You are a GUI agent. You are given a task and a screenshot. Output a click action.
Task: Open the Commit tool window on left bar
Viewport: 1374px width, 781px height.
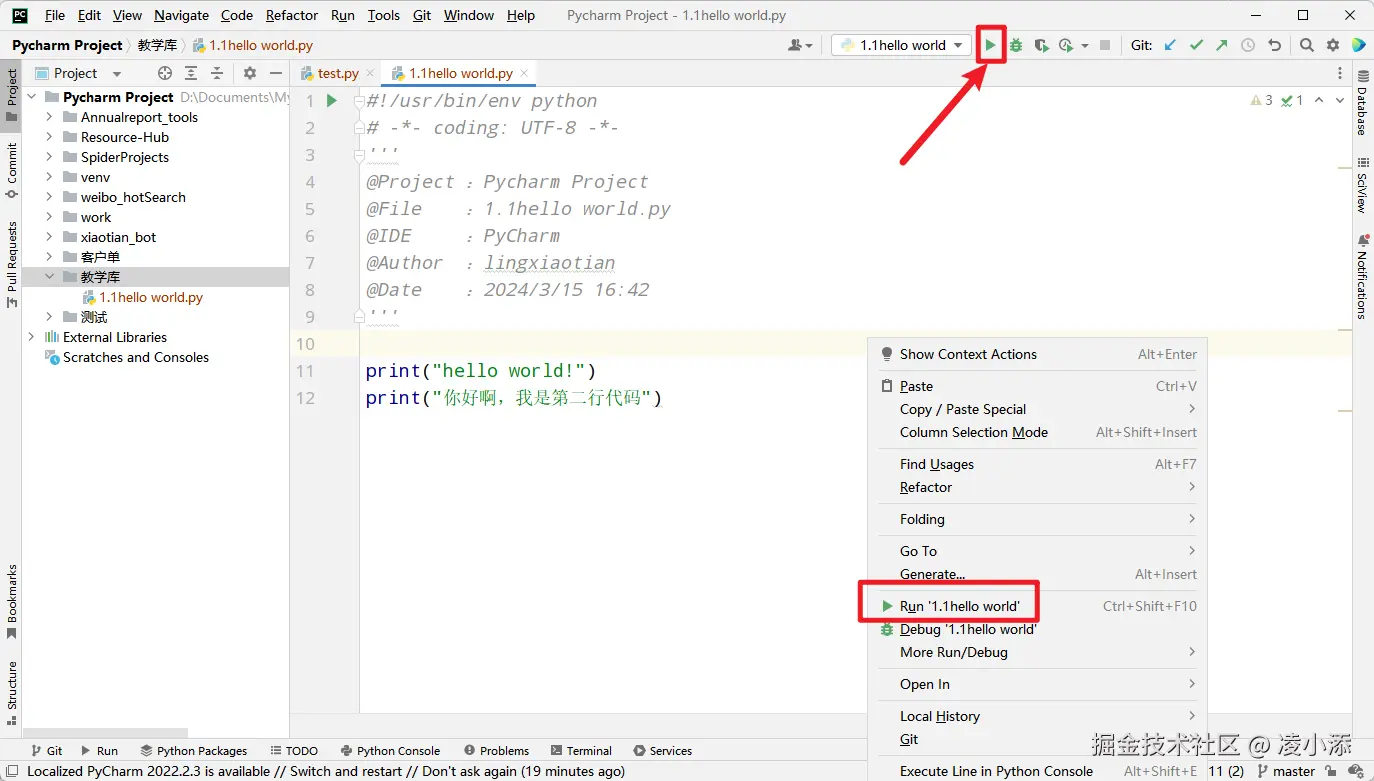pyautogui.click(x=12, y=170)
